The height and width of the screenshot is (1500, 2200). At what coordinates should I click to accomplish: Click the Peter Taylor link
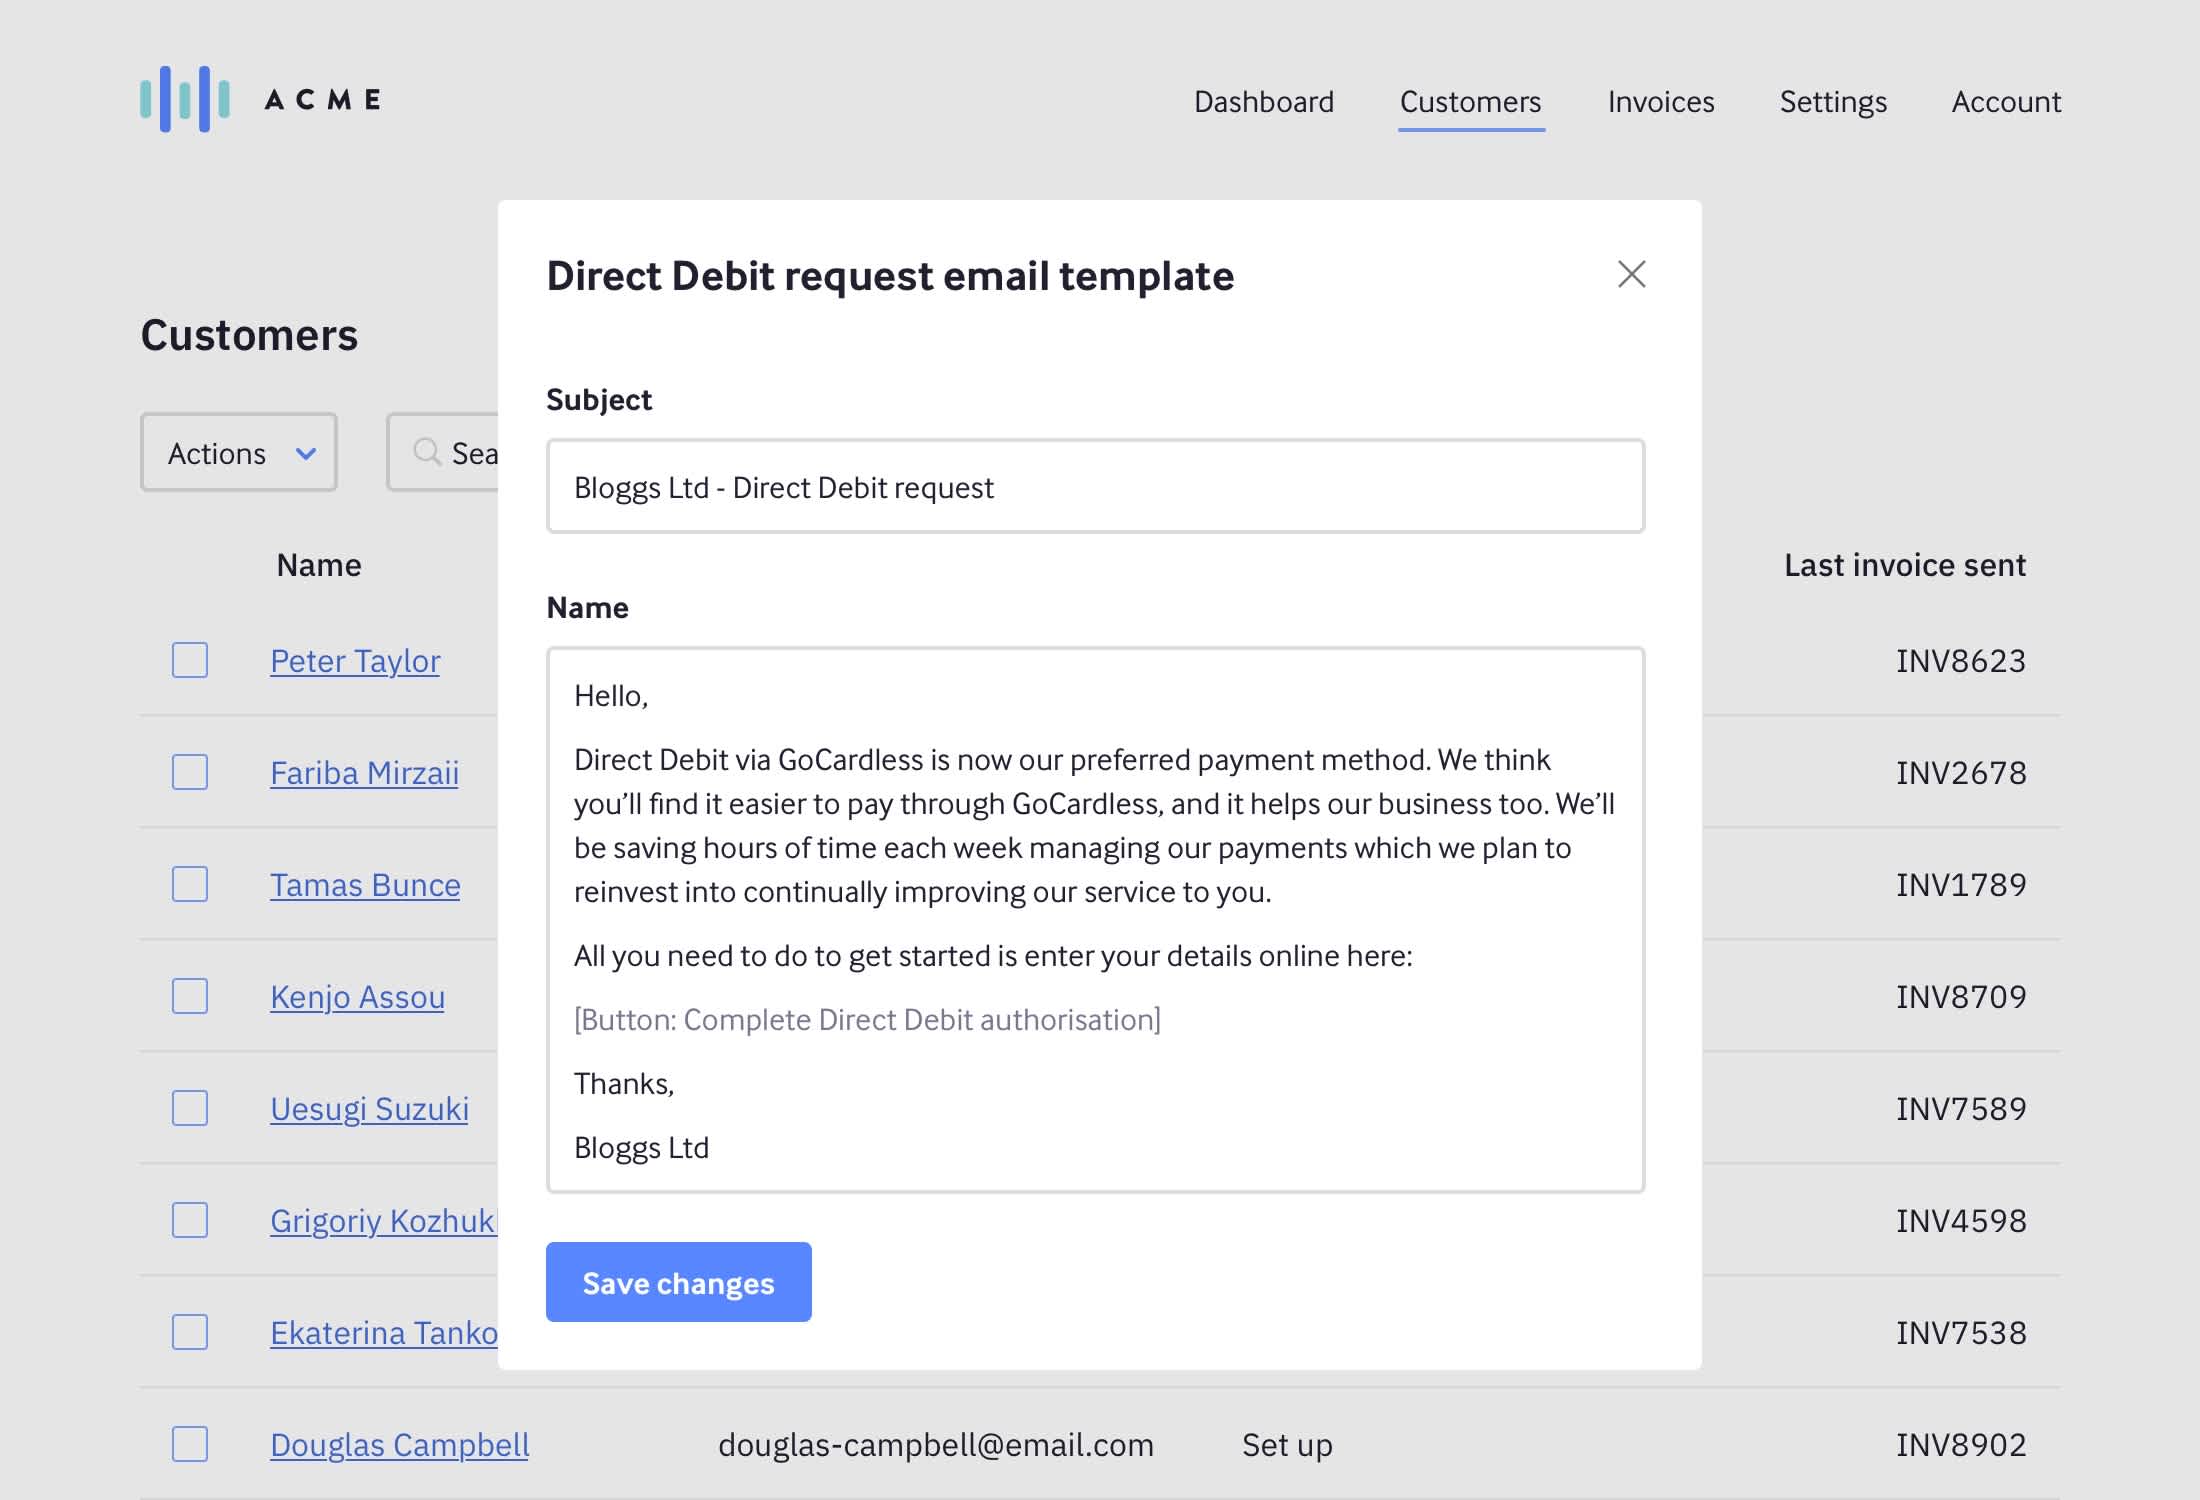(x=355, y=661)
